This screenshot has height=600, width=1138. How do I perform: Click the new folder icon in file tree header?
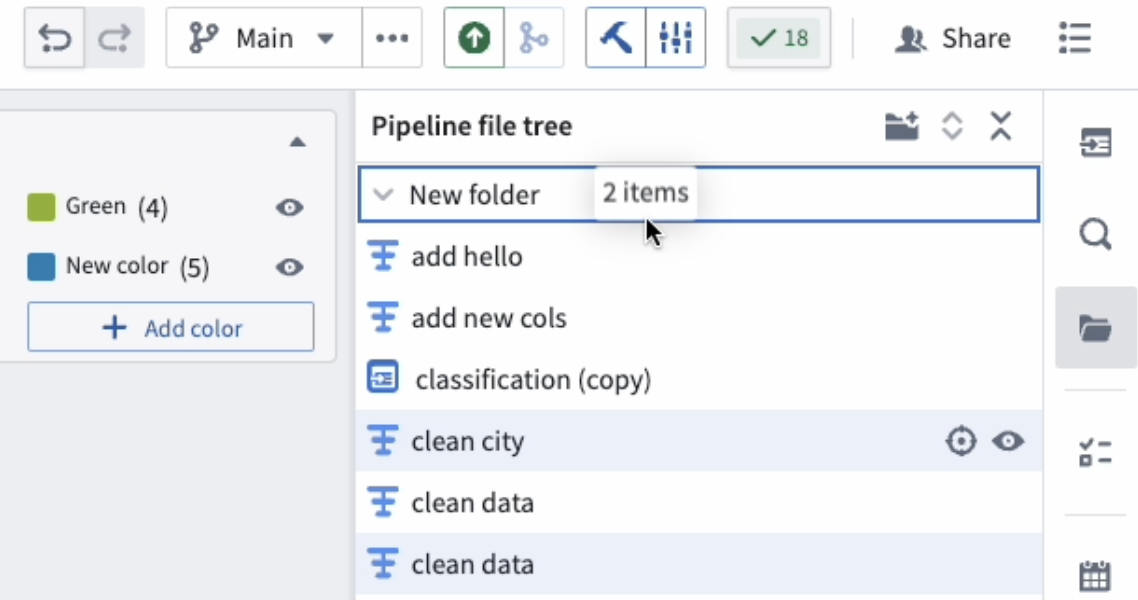902,126
